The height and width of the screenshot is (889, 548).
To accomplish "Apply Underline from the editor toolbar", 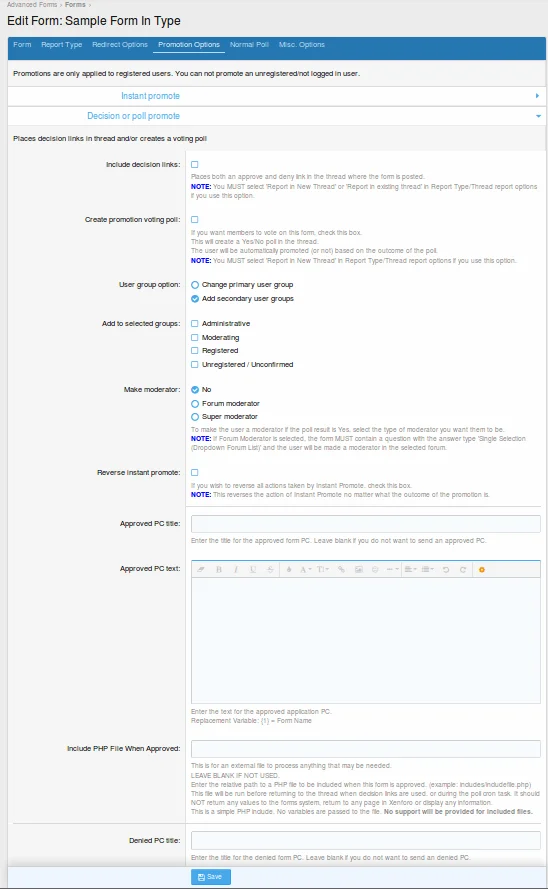I will 253,569.
